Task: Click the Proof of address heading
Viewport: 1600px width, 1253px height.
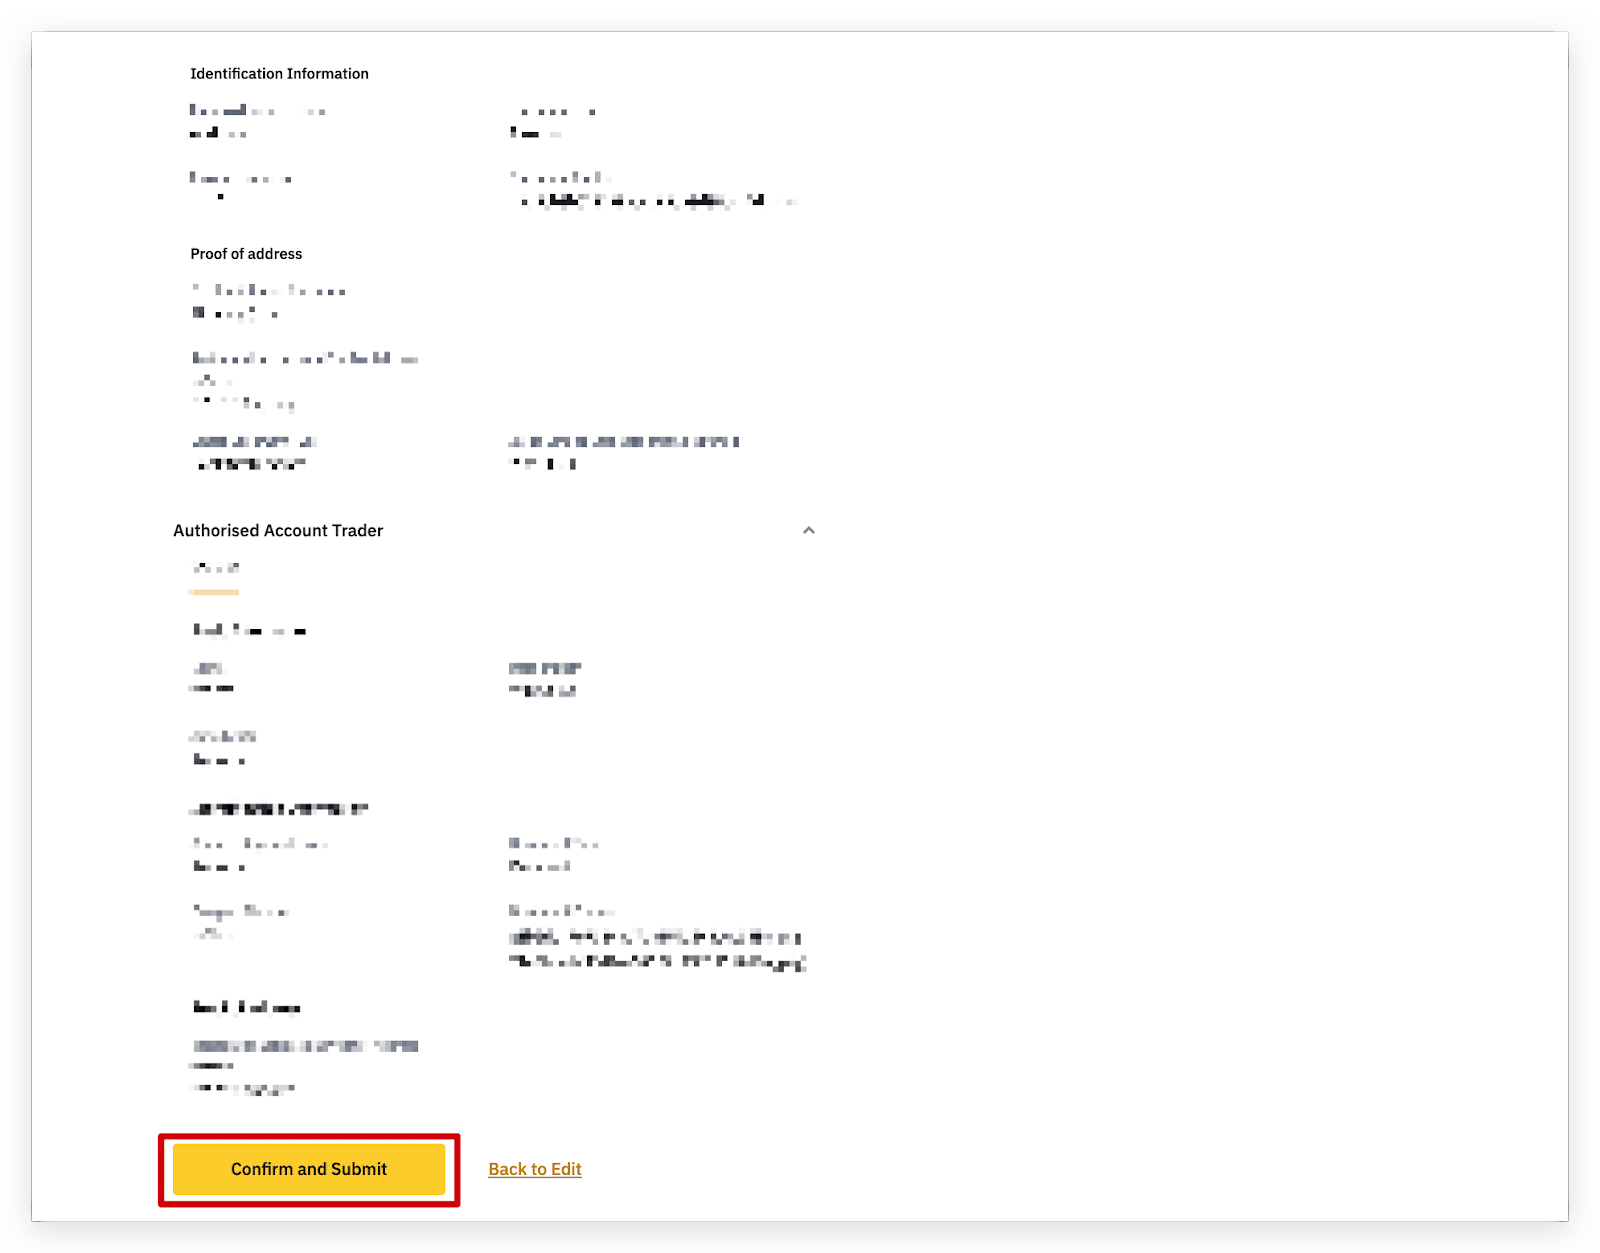Action: point(246,254)
